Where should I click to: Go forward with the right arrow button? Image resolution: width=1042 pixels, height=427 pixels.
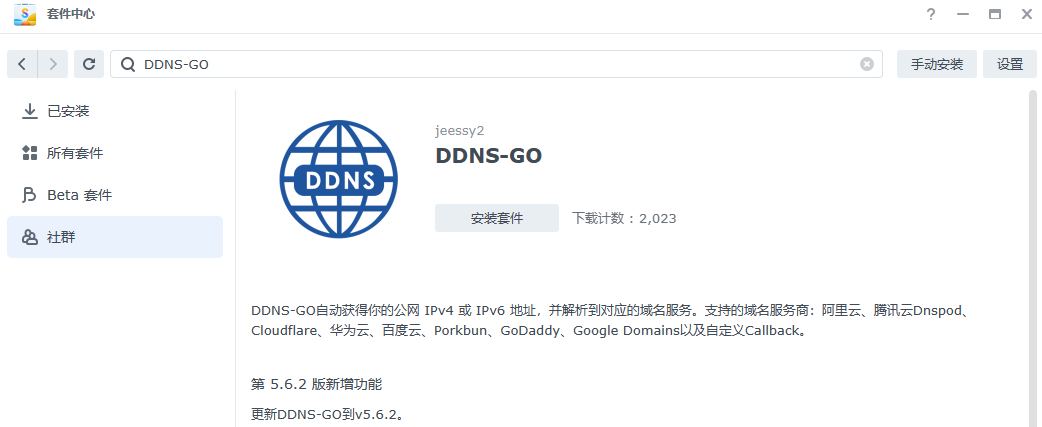[53, 64]
